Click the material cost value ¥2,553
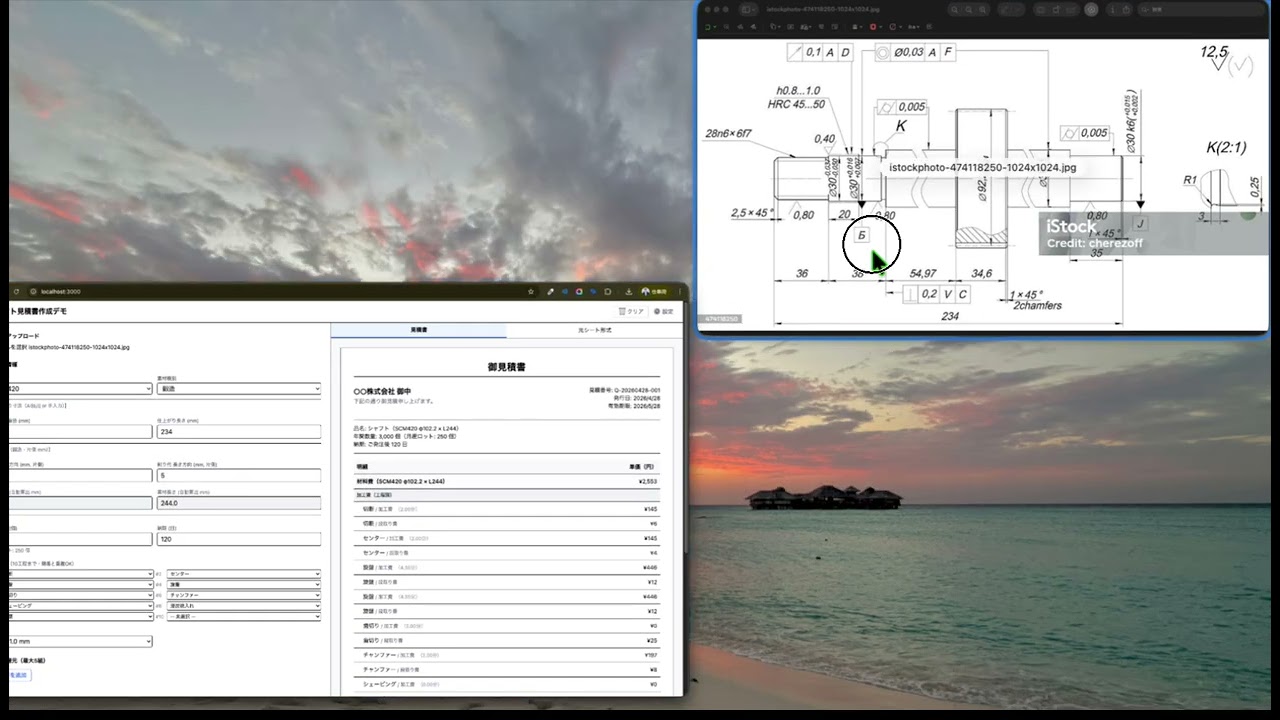The width and height of the screenshot is (1280, 720). point(647,481)
